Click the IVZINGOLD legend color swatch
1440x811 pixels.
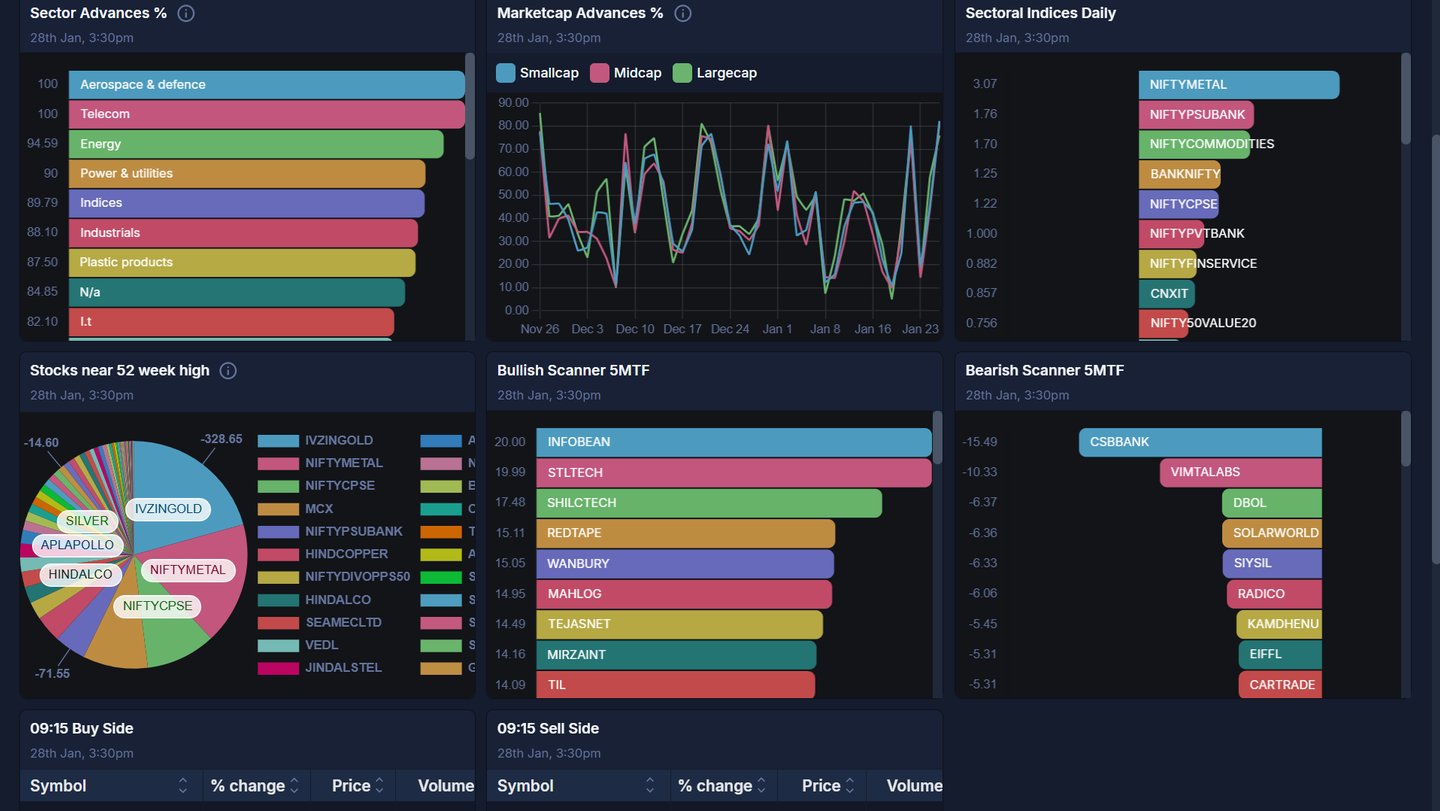pyautogui.click(x=278, y=441)
